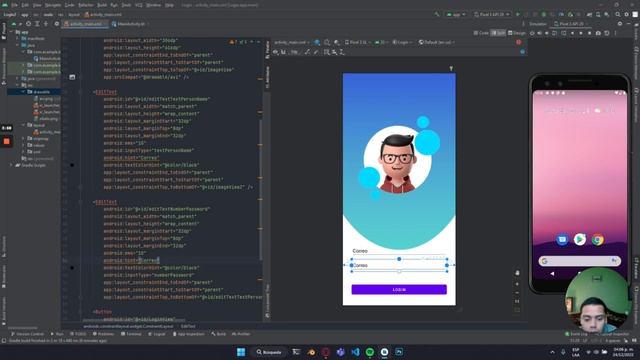Open the Logcat tool window
This screenshot has width=640, height=360.
coord(157,334)
